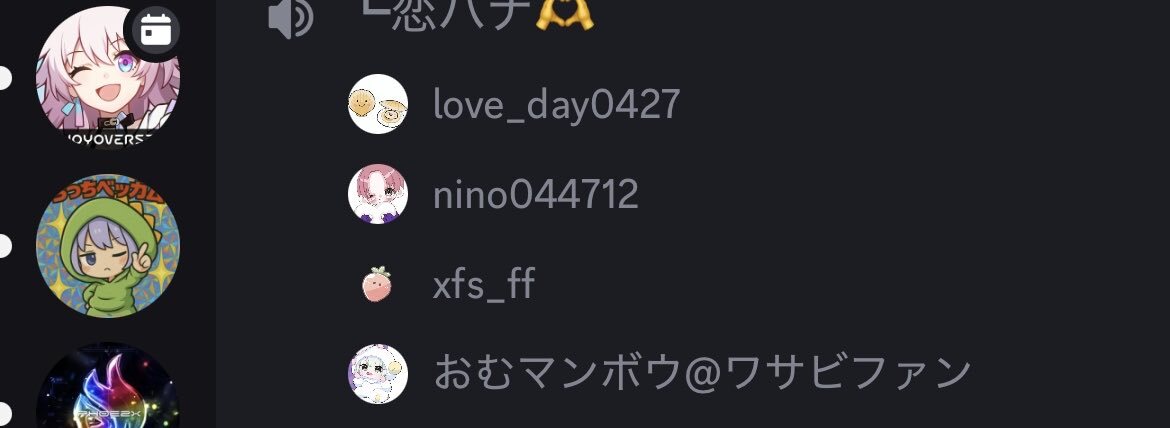Click the calendar event badge on server icon
The width and height of the screenshot is (1170, 428).
tap(156, 30)
